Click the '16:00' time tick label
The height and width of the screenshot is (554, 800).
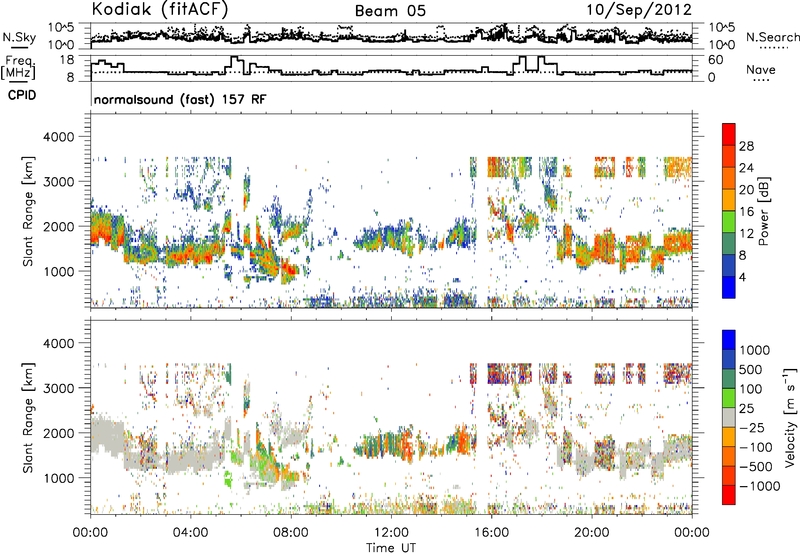click(x=491, y=533)
